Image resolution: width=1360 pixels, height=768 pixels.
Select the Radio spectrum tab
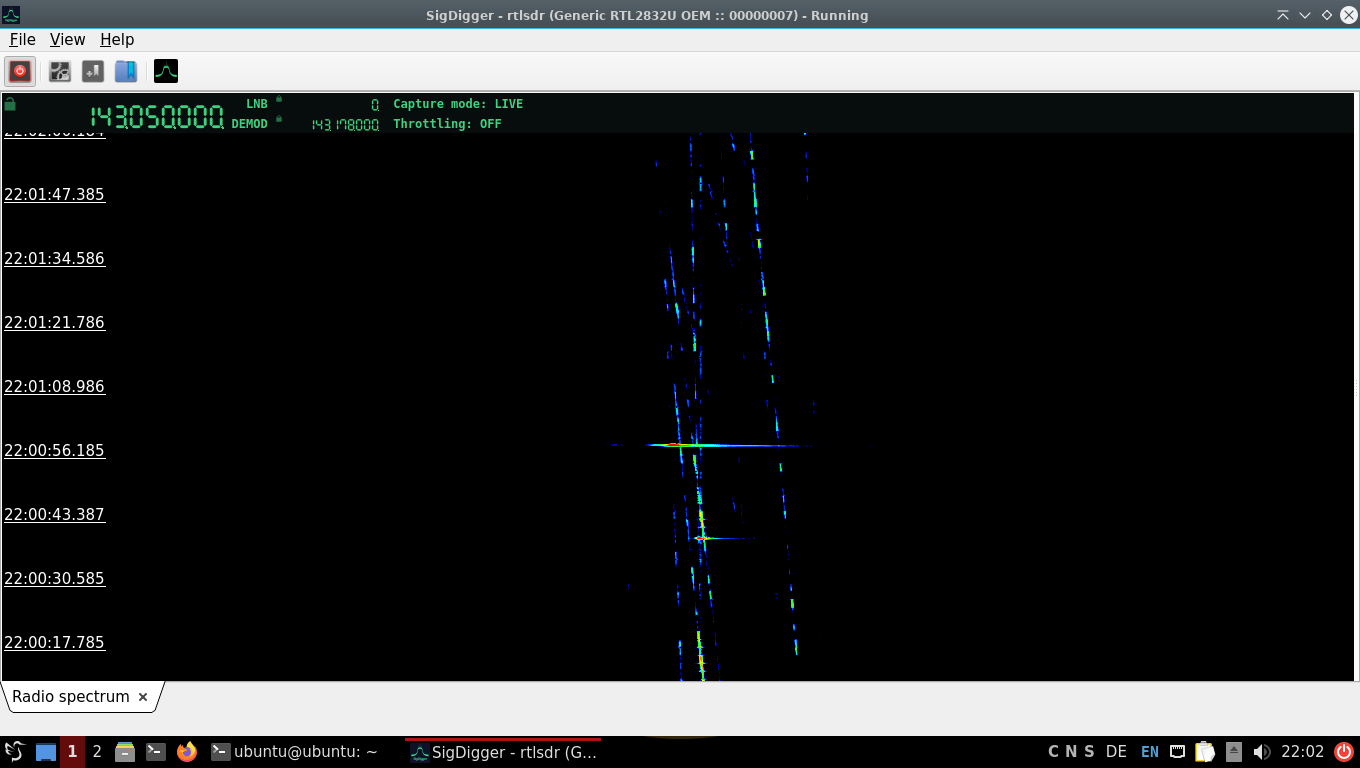pos(71,697)
